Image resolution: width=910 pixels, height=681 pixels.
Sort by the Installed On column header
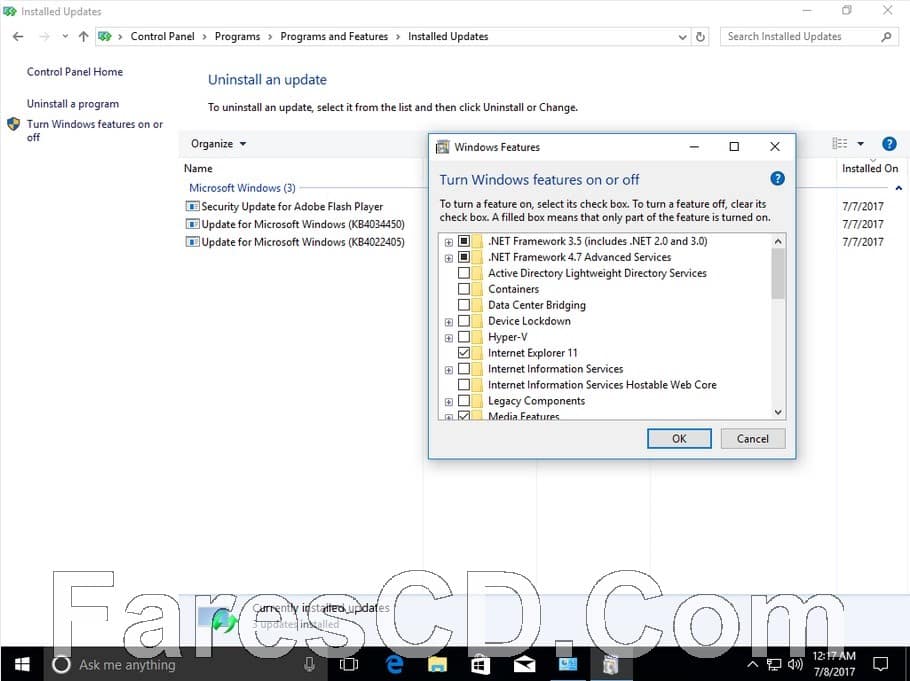coord(870,168)
